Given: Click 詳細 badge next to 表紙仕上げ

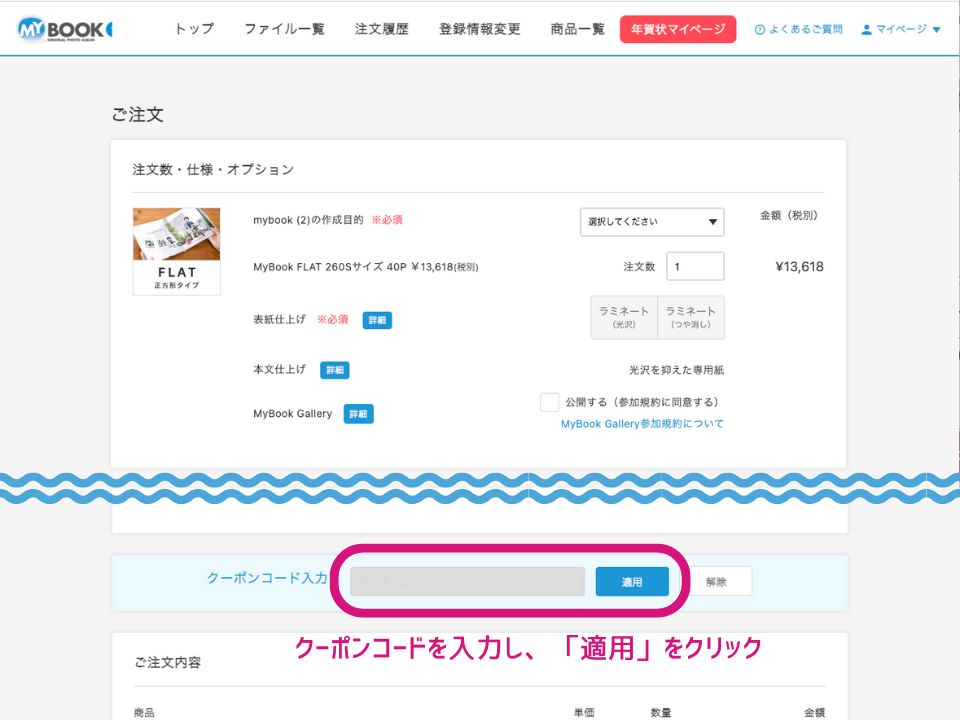Looking at the screenshot, I should coord(377,320).
